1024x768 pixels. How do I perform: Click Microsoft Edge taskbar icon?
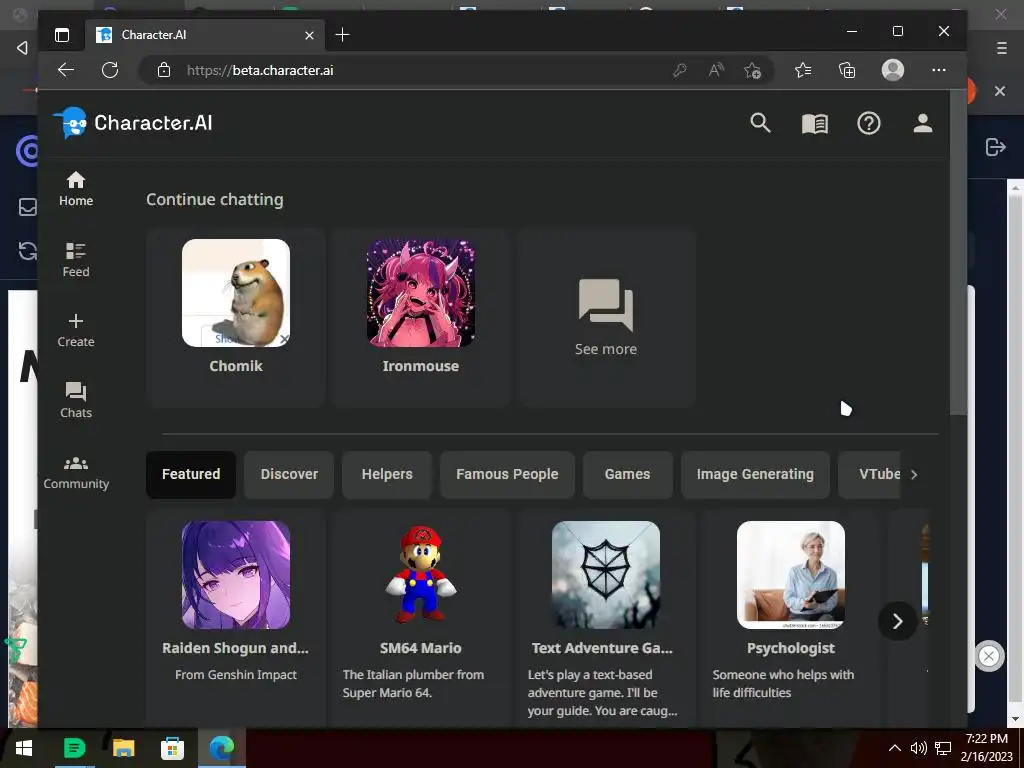221,748
